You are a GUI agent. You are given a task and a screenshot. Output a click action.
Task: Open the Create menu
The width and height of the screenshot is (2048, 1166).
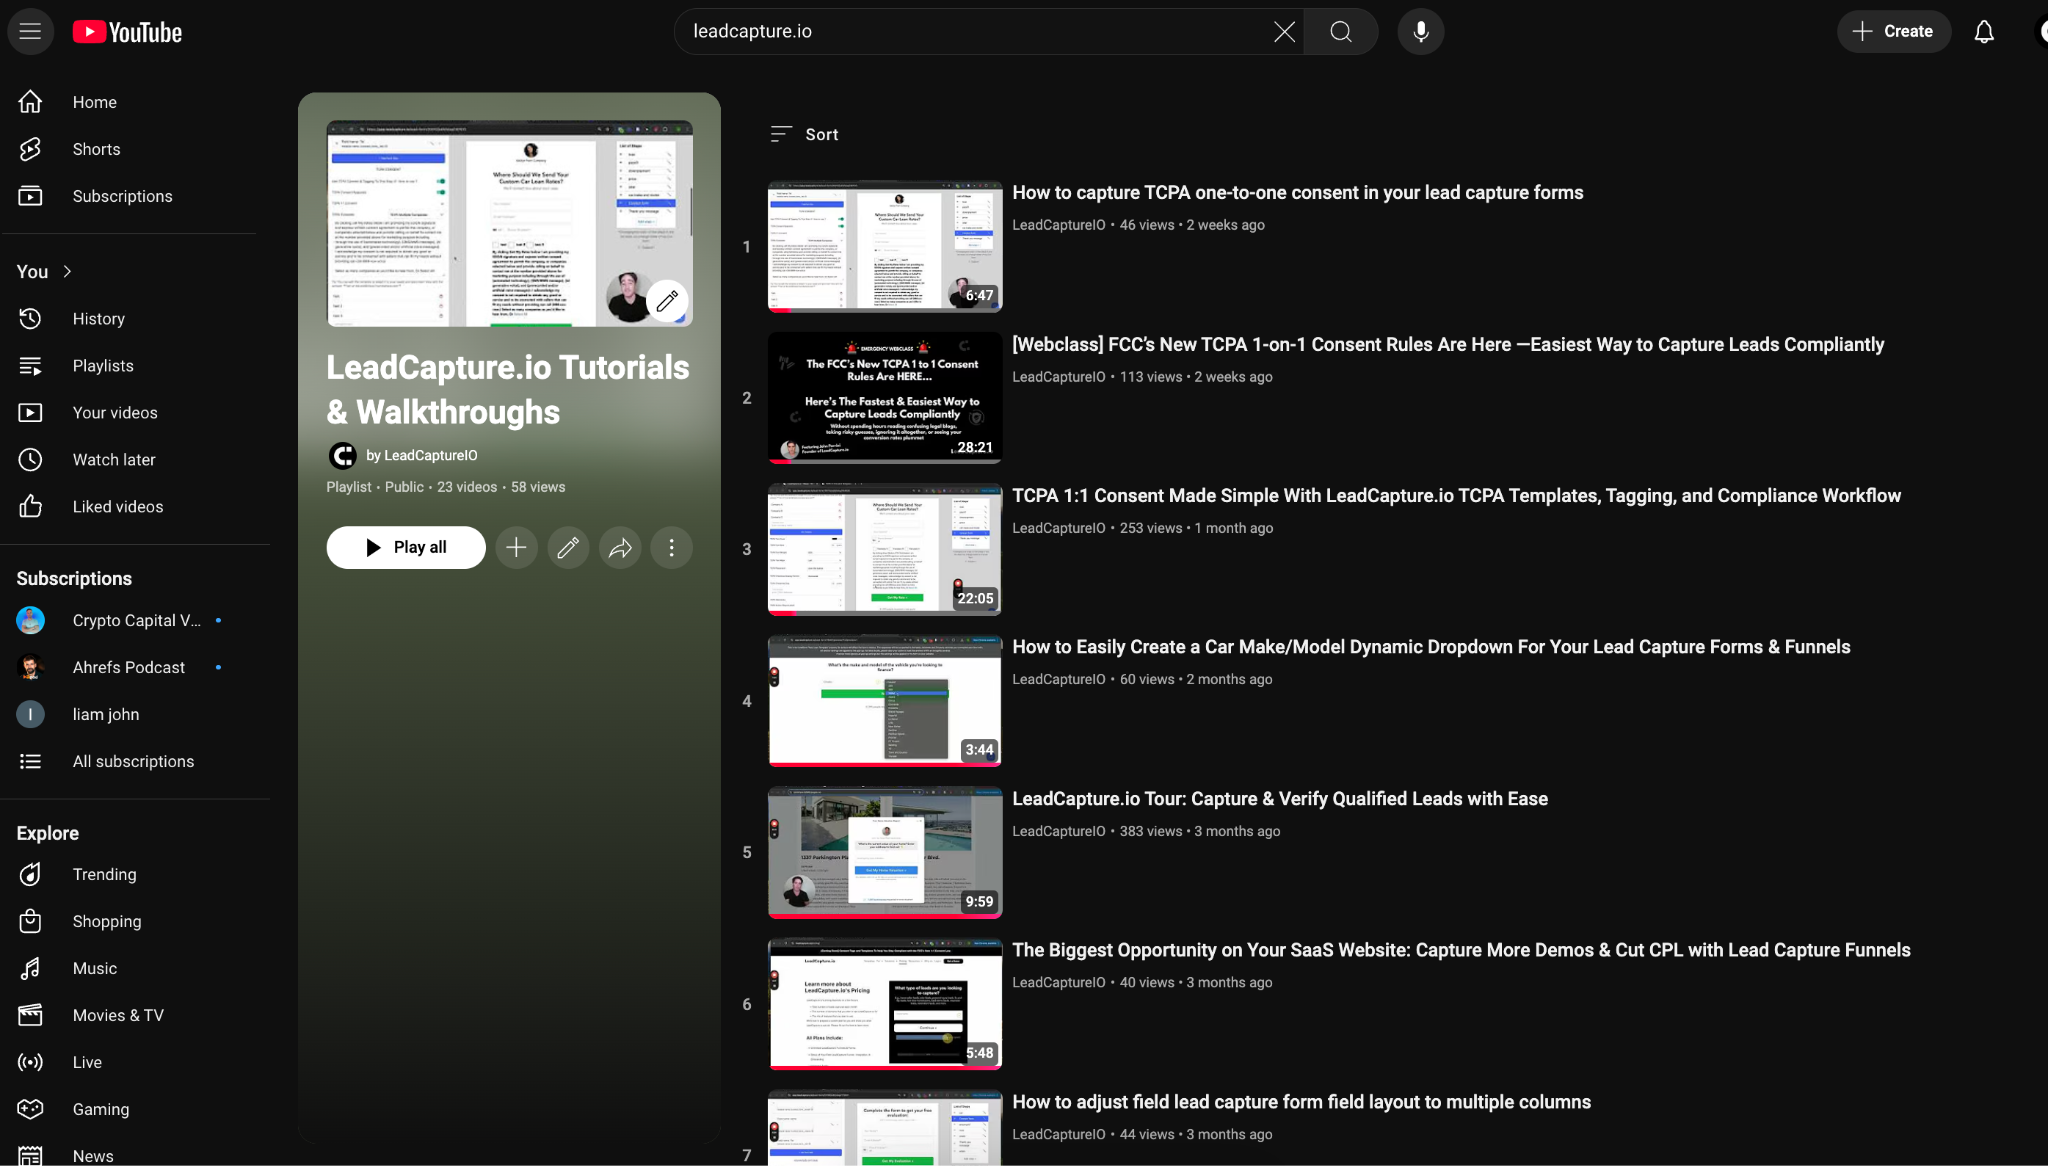click(1893, 32)
